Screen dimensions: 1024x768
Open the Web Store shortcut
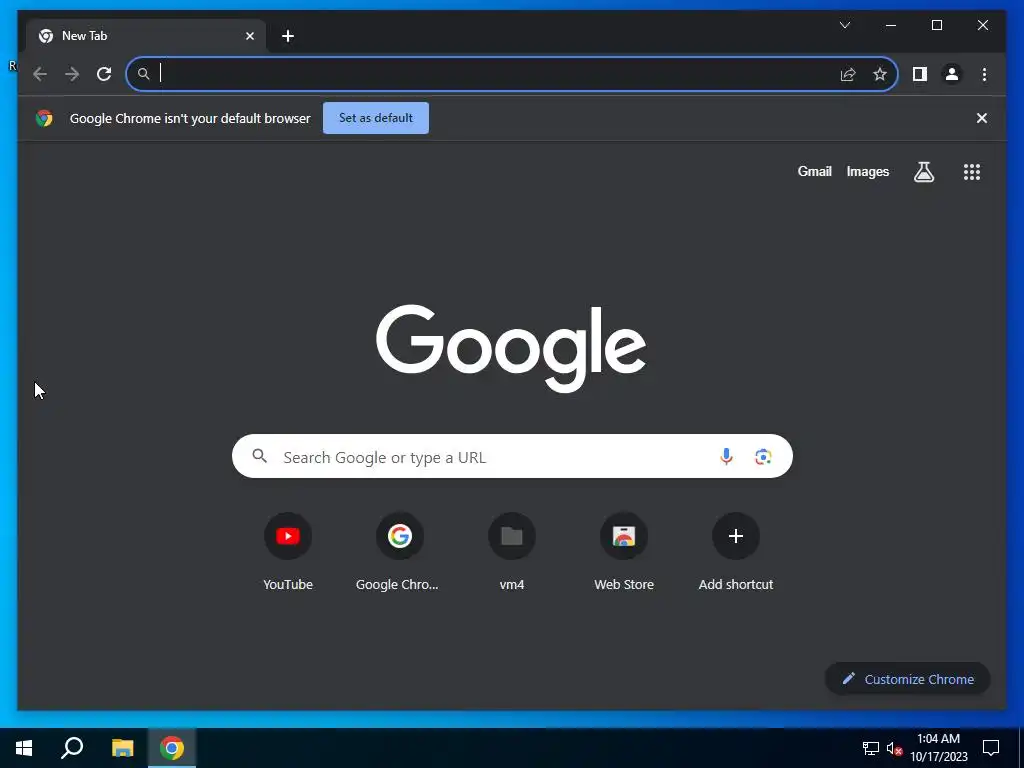[x=624, y=552]
